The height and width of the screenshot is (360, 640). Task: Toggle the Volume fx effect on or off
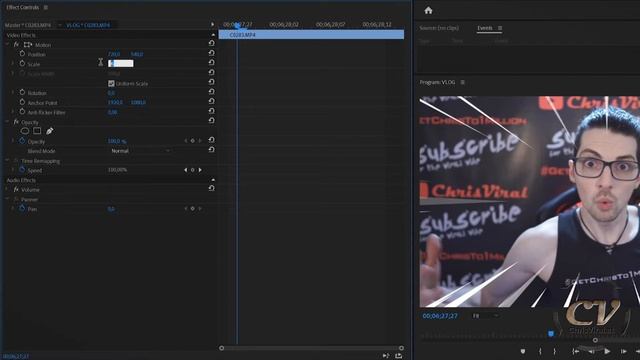(16, 189)
